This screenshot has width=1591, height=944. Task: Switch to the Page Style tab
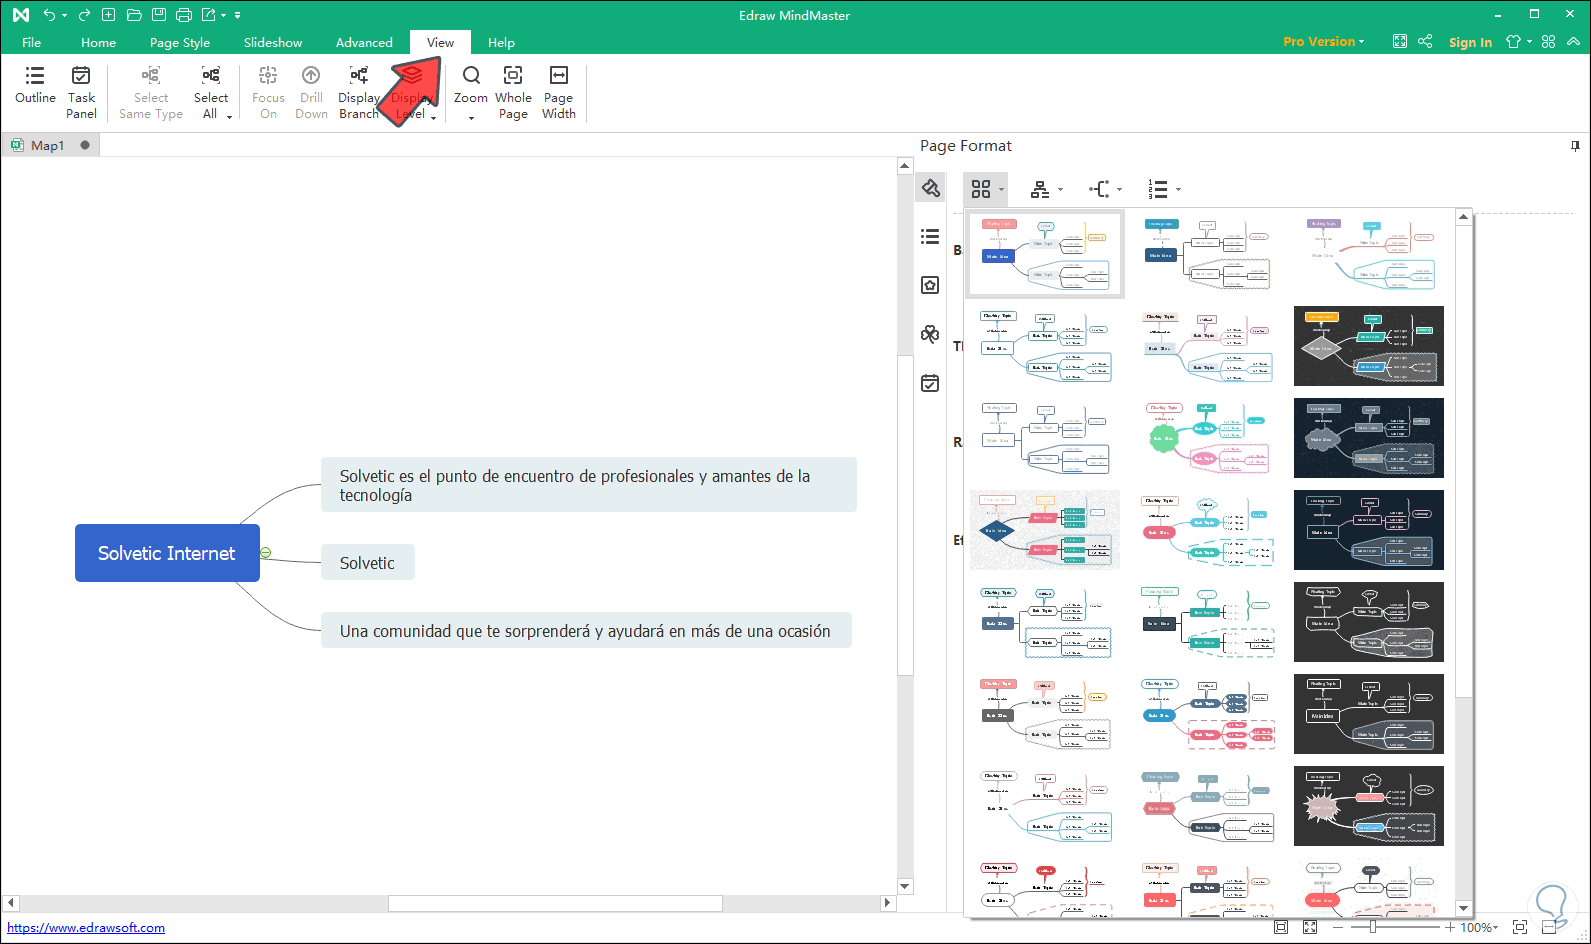click(x=180, y=42)
